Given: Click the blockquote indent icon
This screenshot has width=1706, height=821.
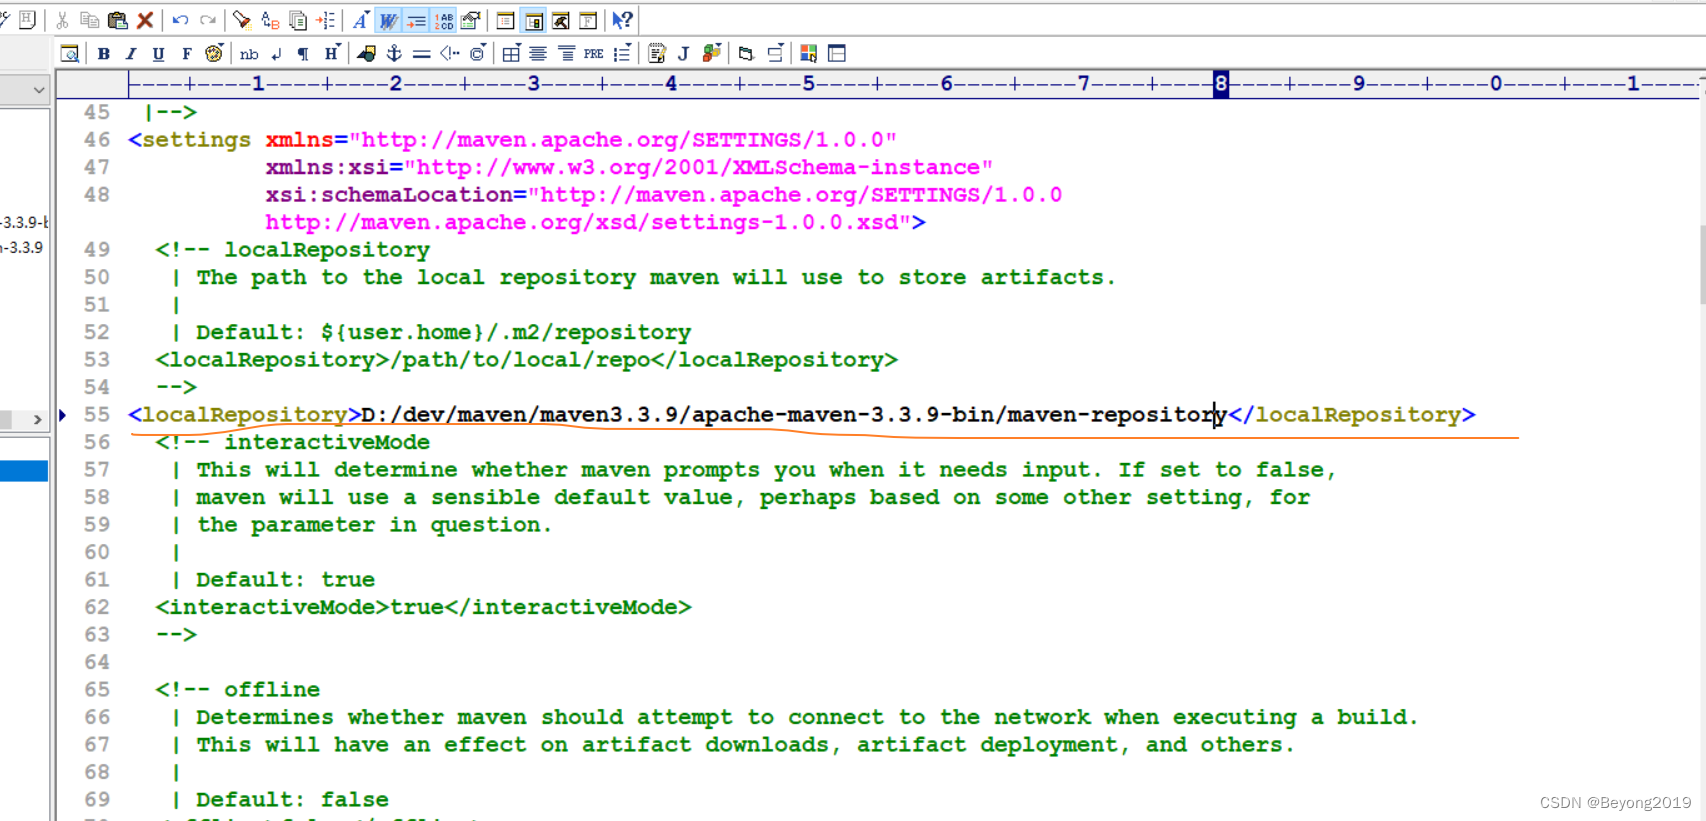Looking at the screenshot, I should [566, 53].
